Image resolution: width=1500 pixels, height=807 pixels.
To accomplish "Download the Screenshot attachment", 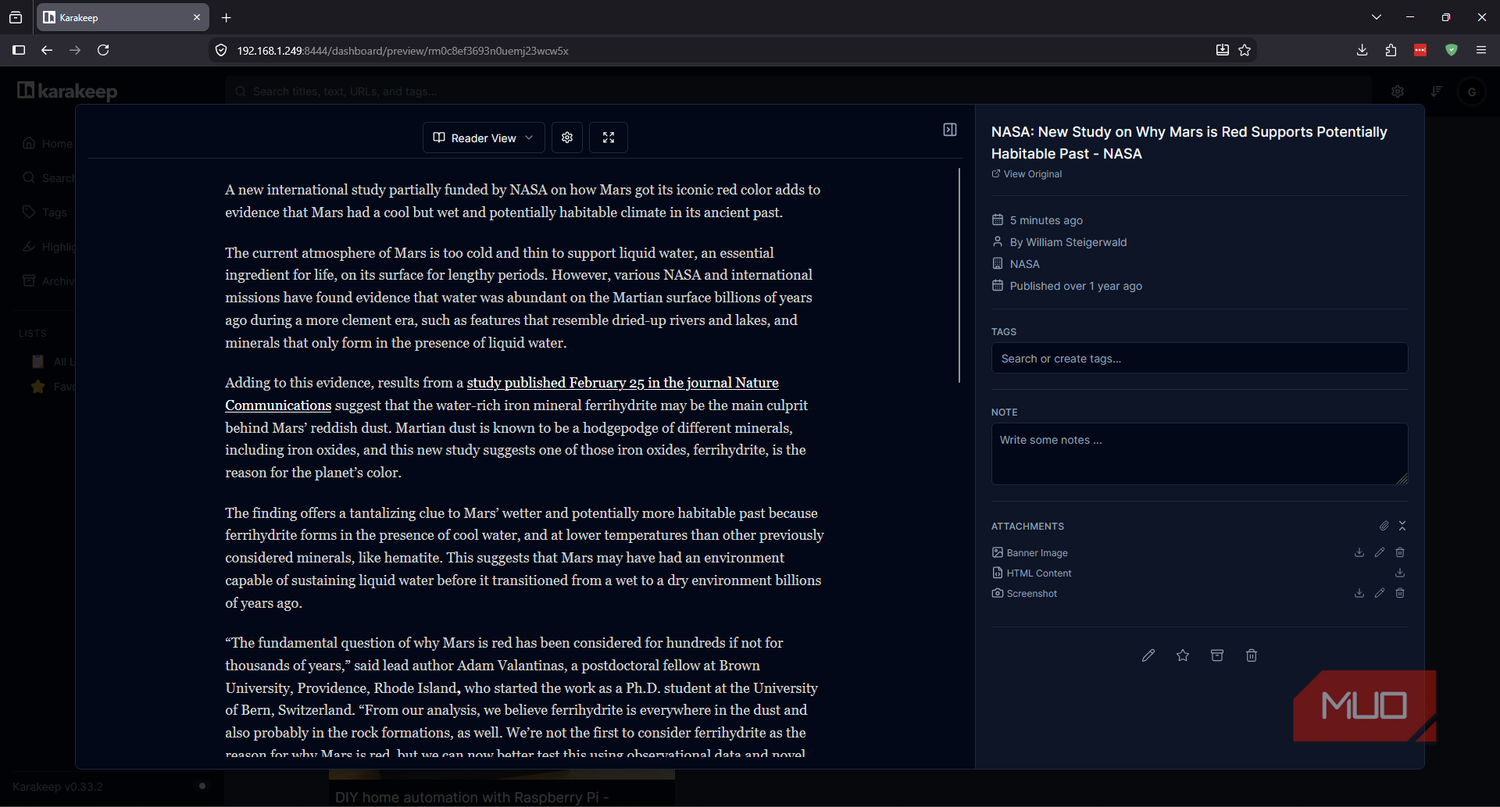I will [1359, 593].
